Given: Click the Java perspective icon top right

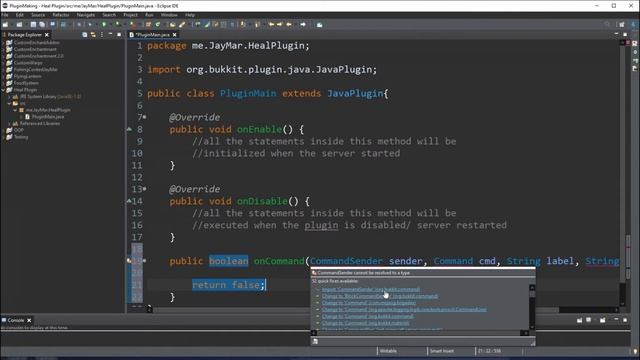Looking at the screenshot, I should click(633, 24).
